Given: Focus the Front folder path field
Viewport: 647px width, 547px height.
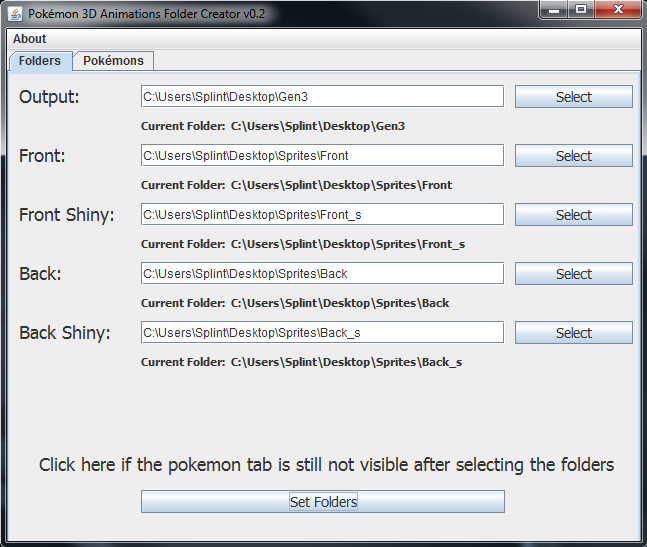Looking at the screenshot, I should tap(321, 156).
